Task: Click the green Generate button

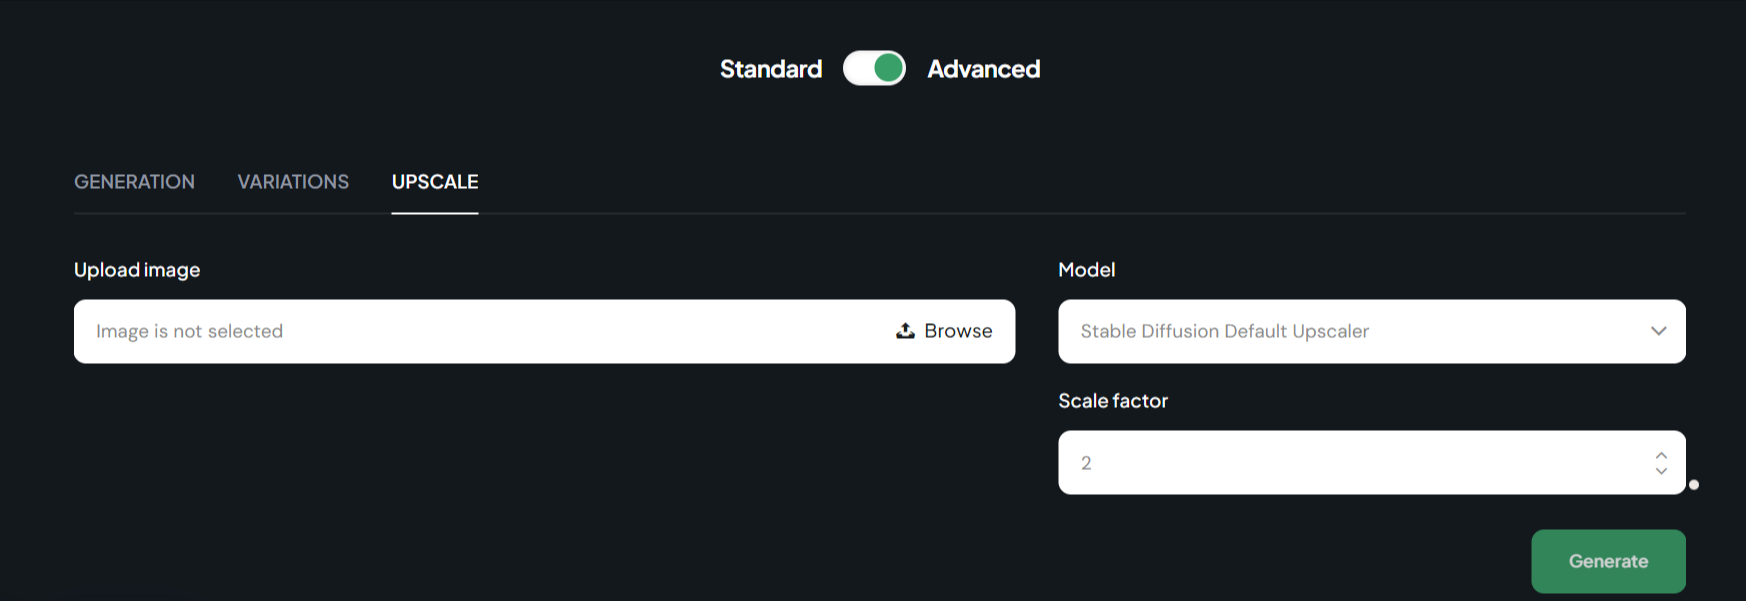Action: 1608,561
